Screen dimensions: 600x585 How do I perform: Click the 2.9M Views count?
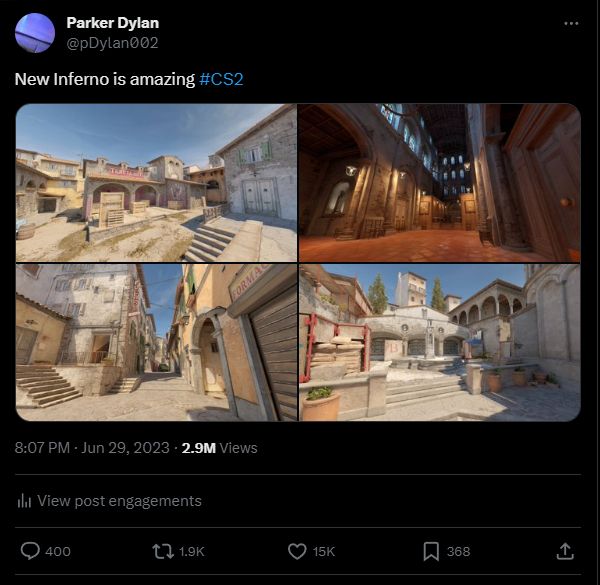[x=219, y=448]
